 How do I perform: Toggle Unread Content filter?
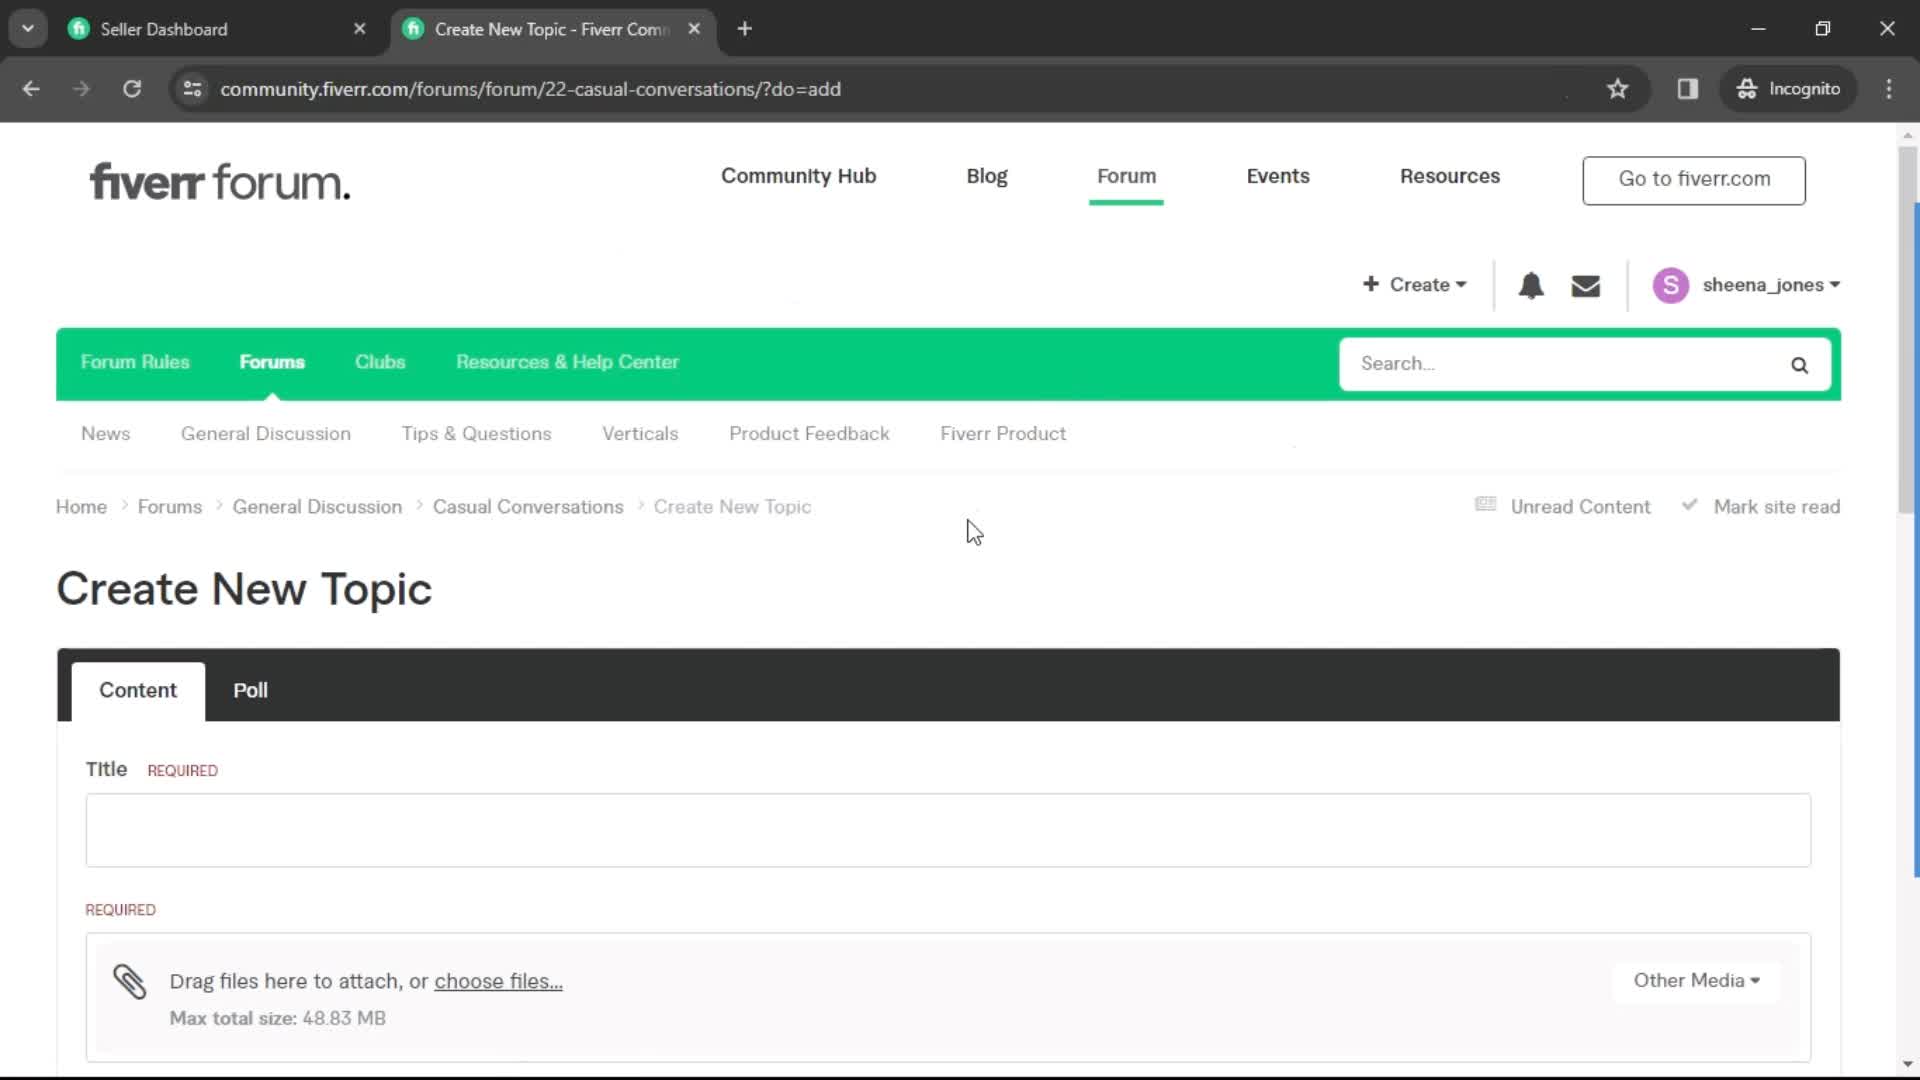1563,506
